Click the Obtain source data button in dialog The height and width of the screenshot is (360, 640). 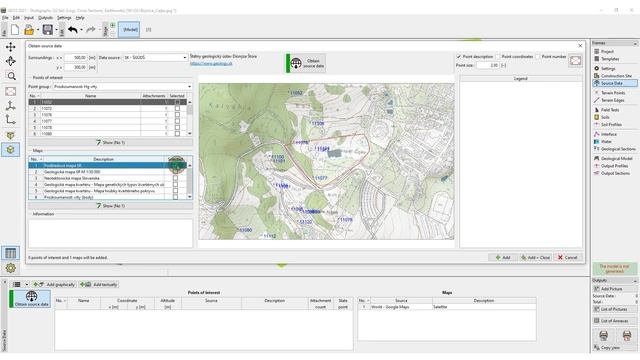click(306, 63)
